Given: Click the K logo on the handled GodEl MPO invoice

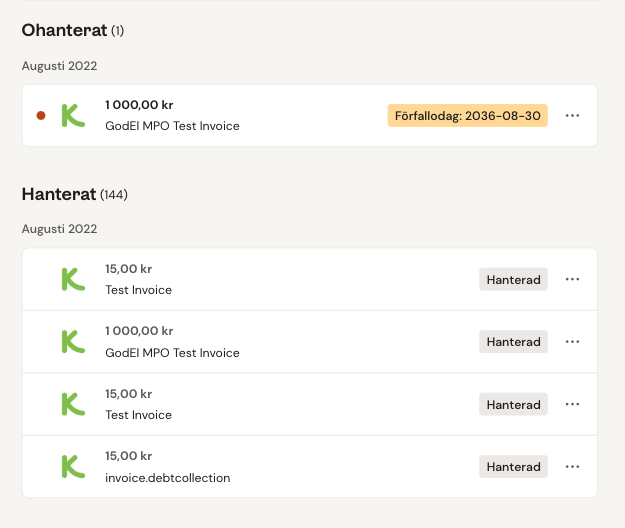Looking at the screenshot, I should click(72, 342).
